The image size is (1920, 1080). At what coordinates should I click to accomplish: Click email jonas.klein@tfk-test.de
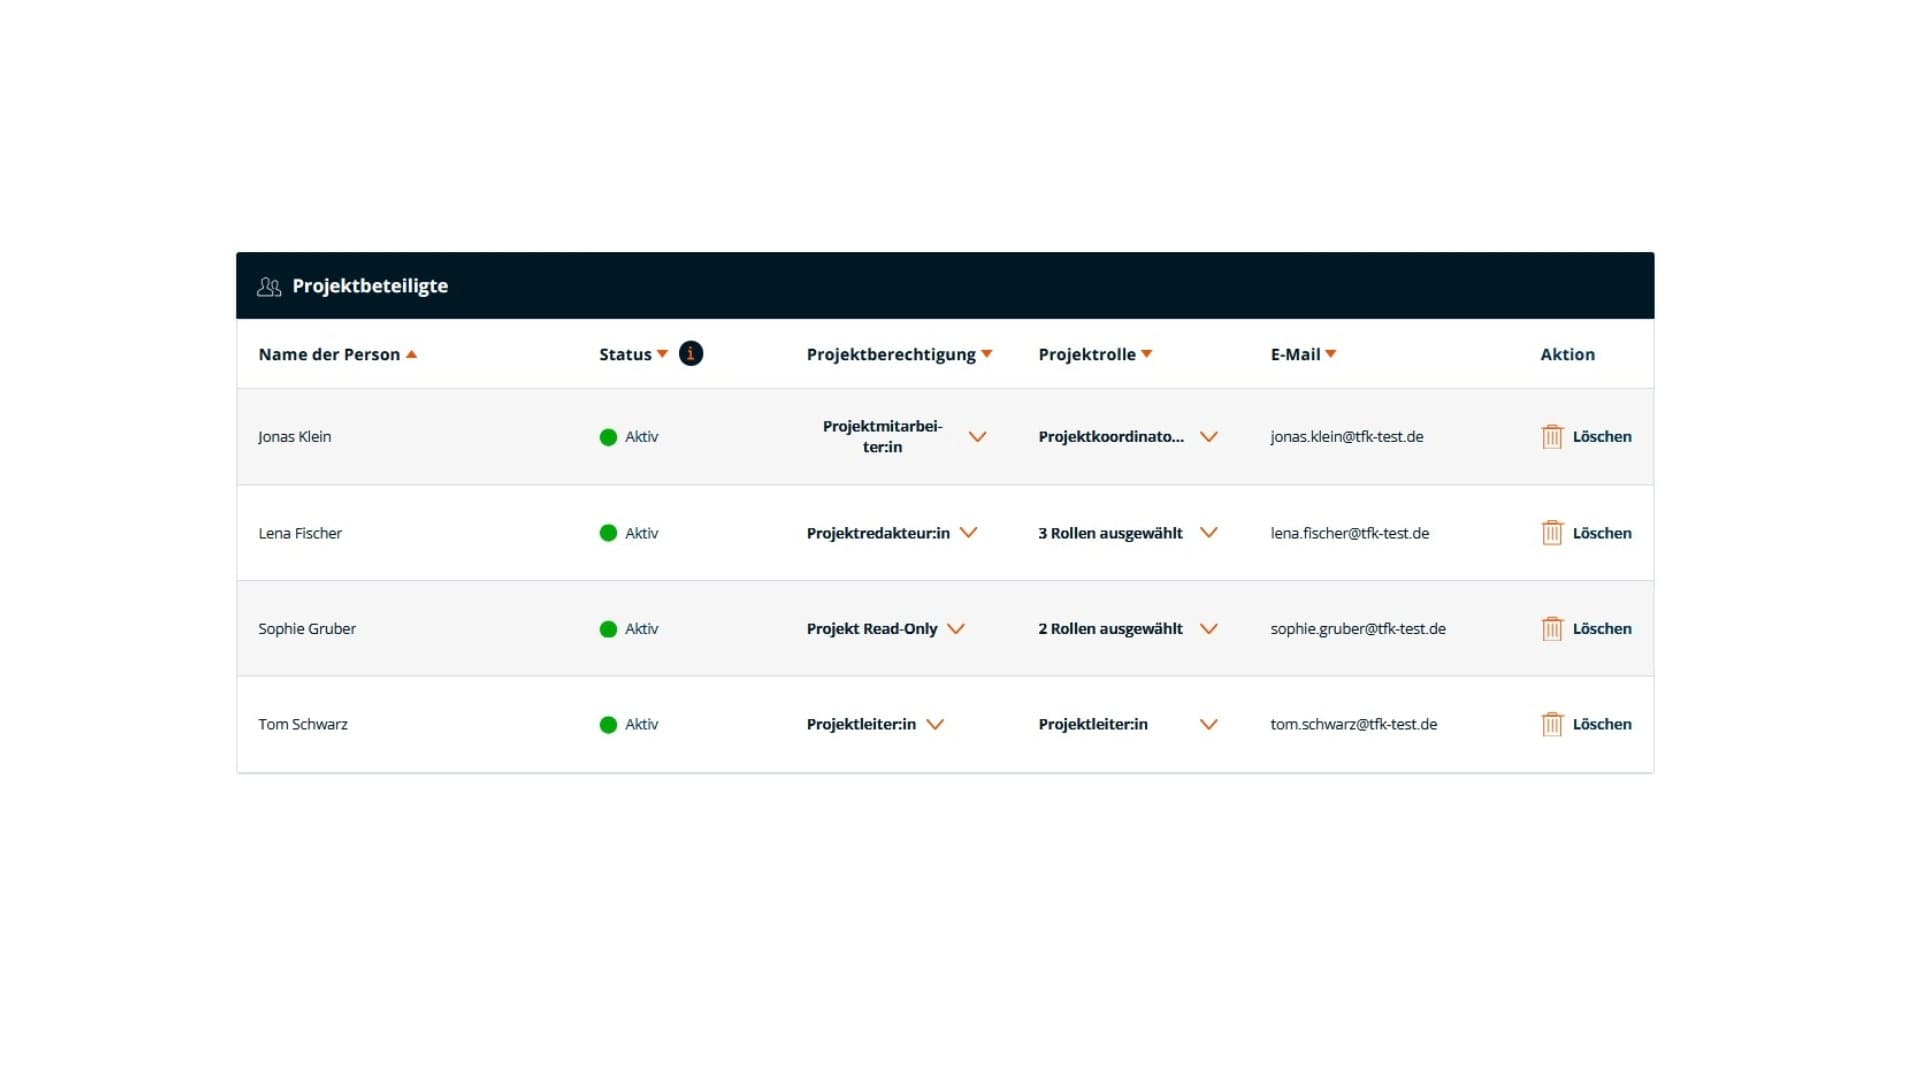1347,437
